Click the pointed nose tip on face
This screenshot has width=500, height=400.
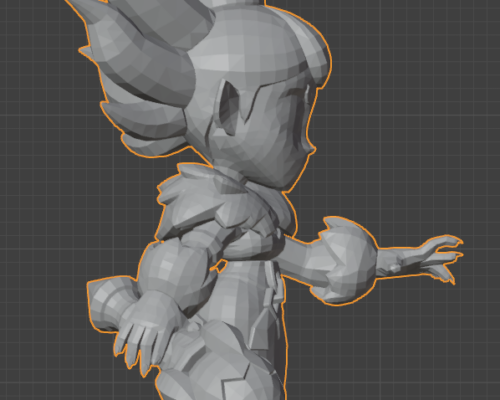tap(312, 149)
